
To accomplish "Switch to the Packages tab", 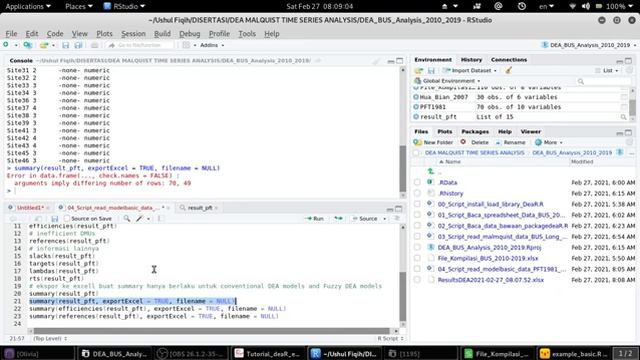I will click(x=475, y=131).
